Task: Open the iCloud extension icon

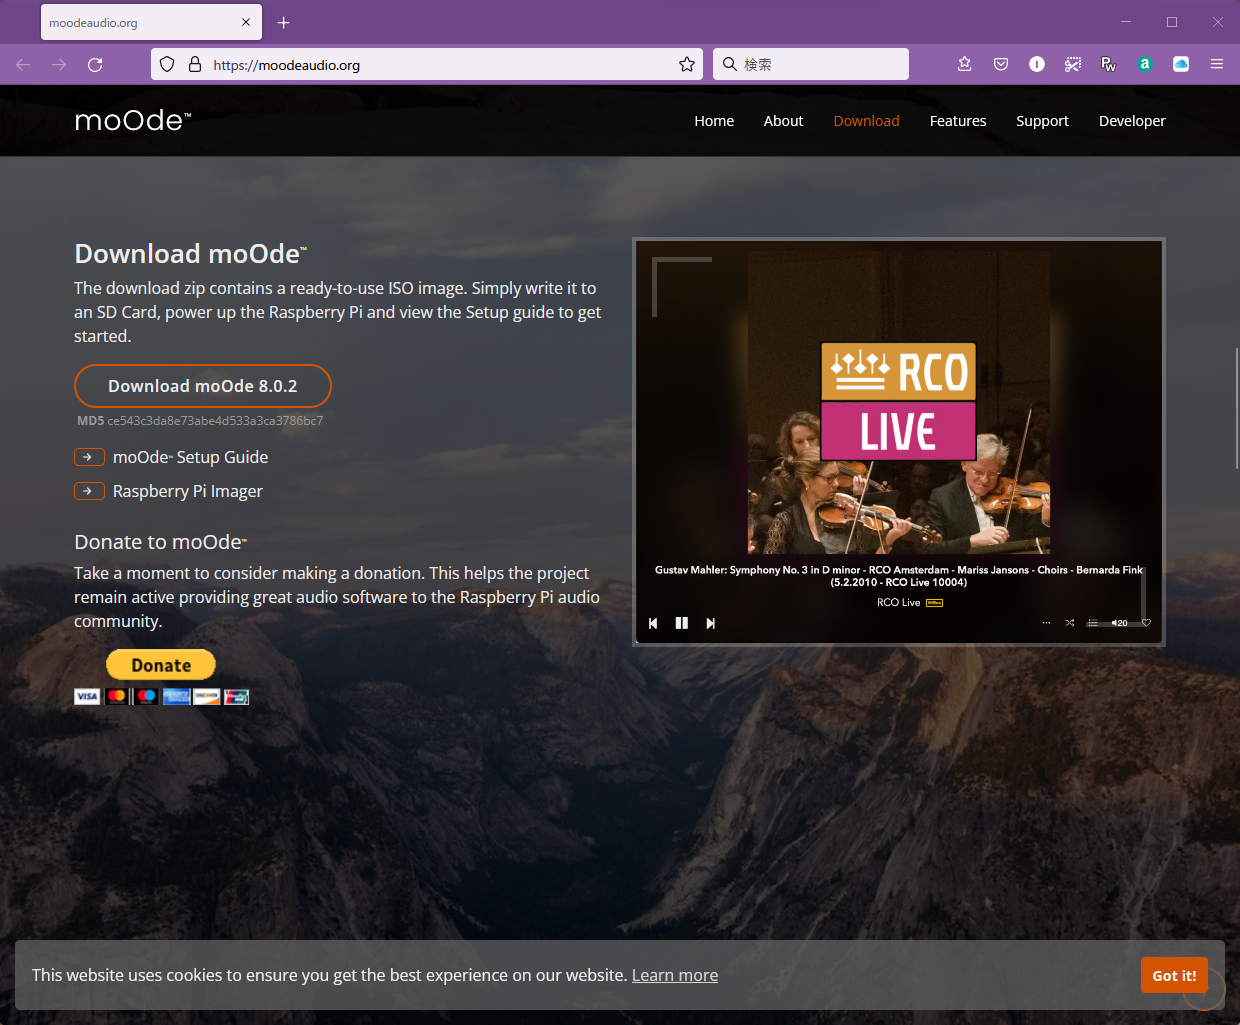Action: [1181, 64]
